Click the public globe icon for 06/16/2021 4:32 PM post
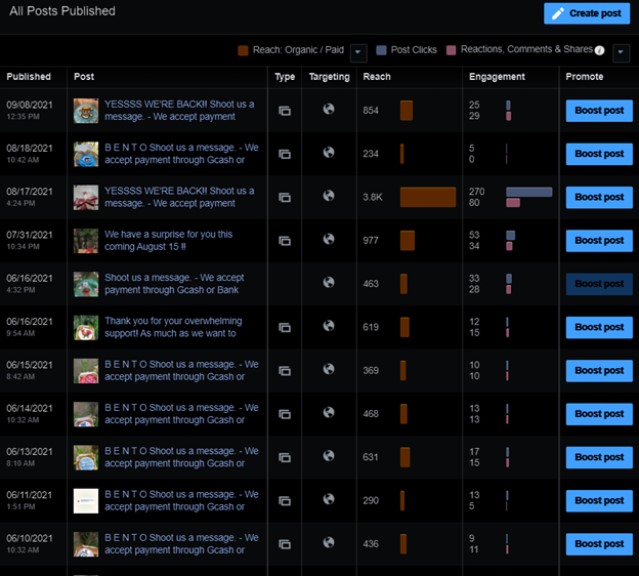 [x=328, y=282]
